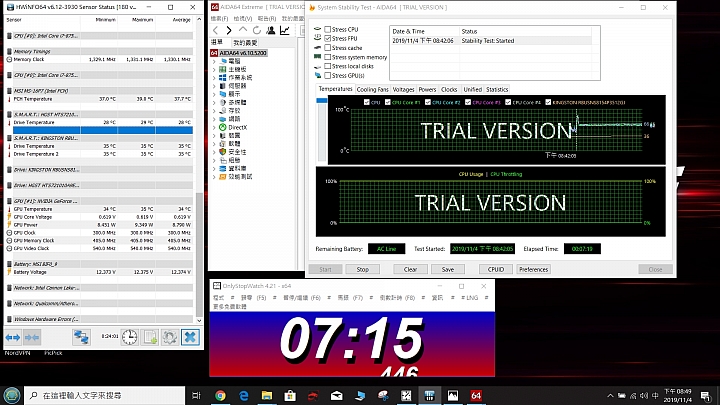Expand 顯示 node in AIDA64 tree
This screenshot has width=720, height=405.
point(214,94)
